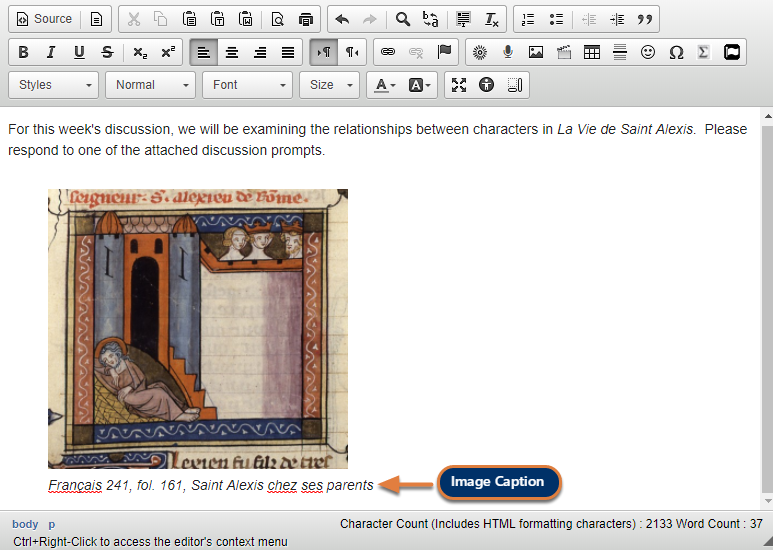Apply Block Quote formatting
The image size is (773, 550).
tap(644, 19)
